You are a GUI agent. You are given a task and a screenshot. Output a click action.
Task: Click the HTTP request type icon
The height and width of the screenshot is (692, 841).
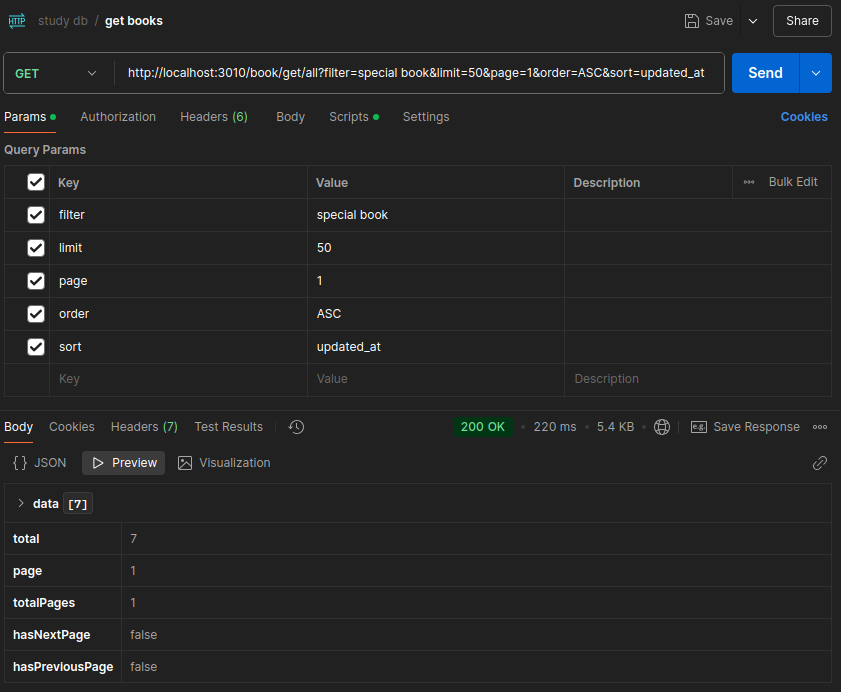17,21
